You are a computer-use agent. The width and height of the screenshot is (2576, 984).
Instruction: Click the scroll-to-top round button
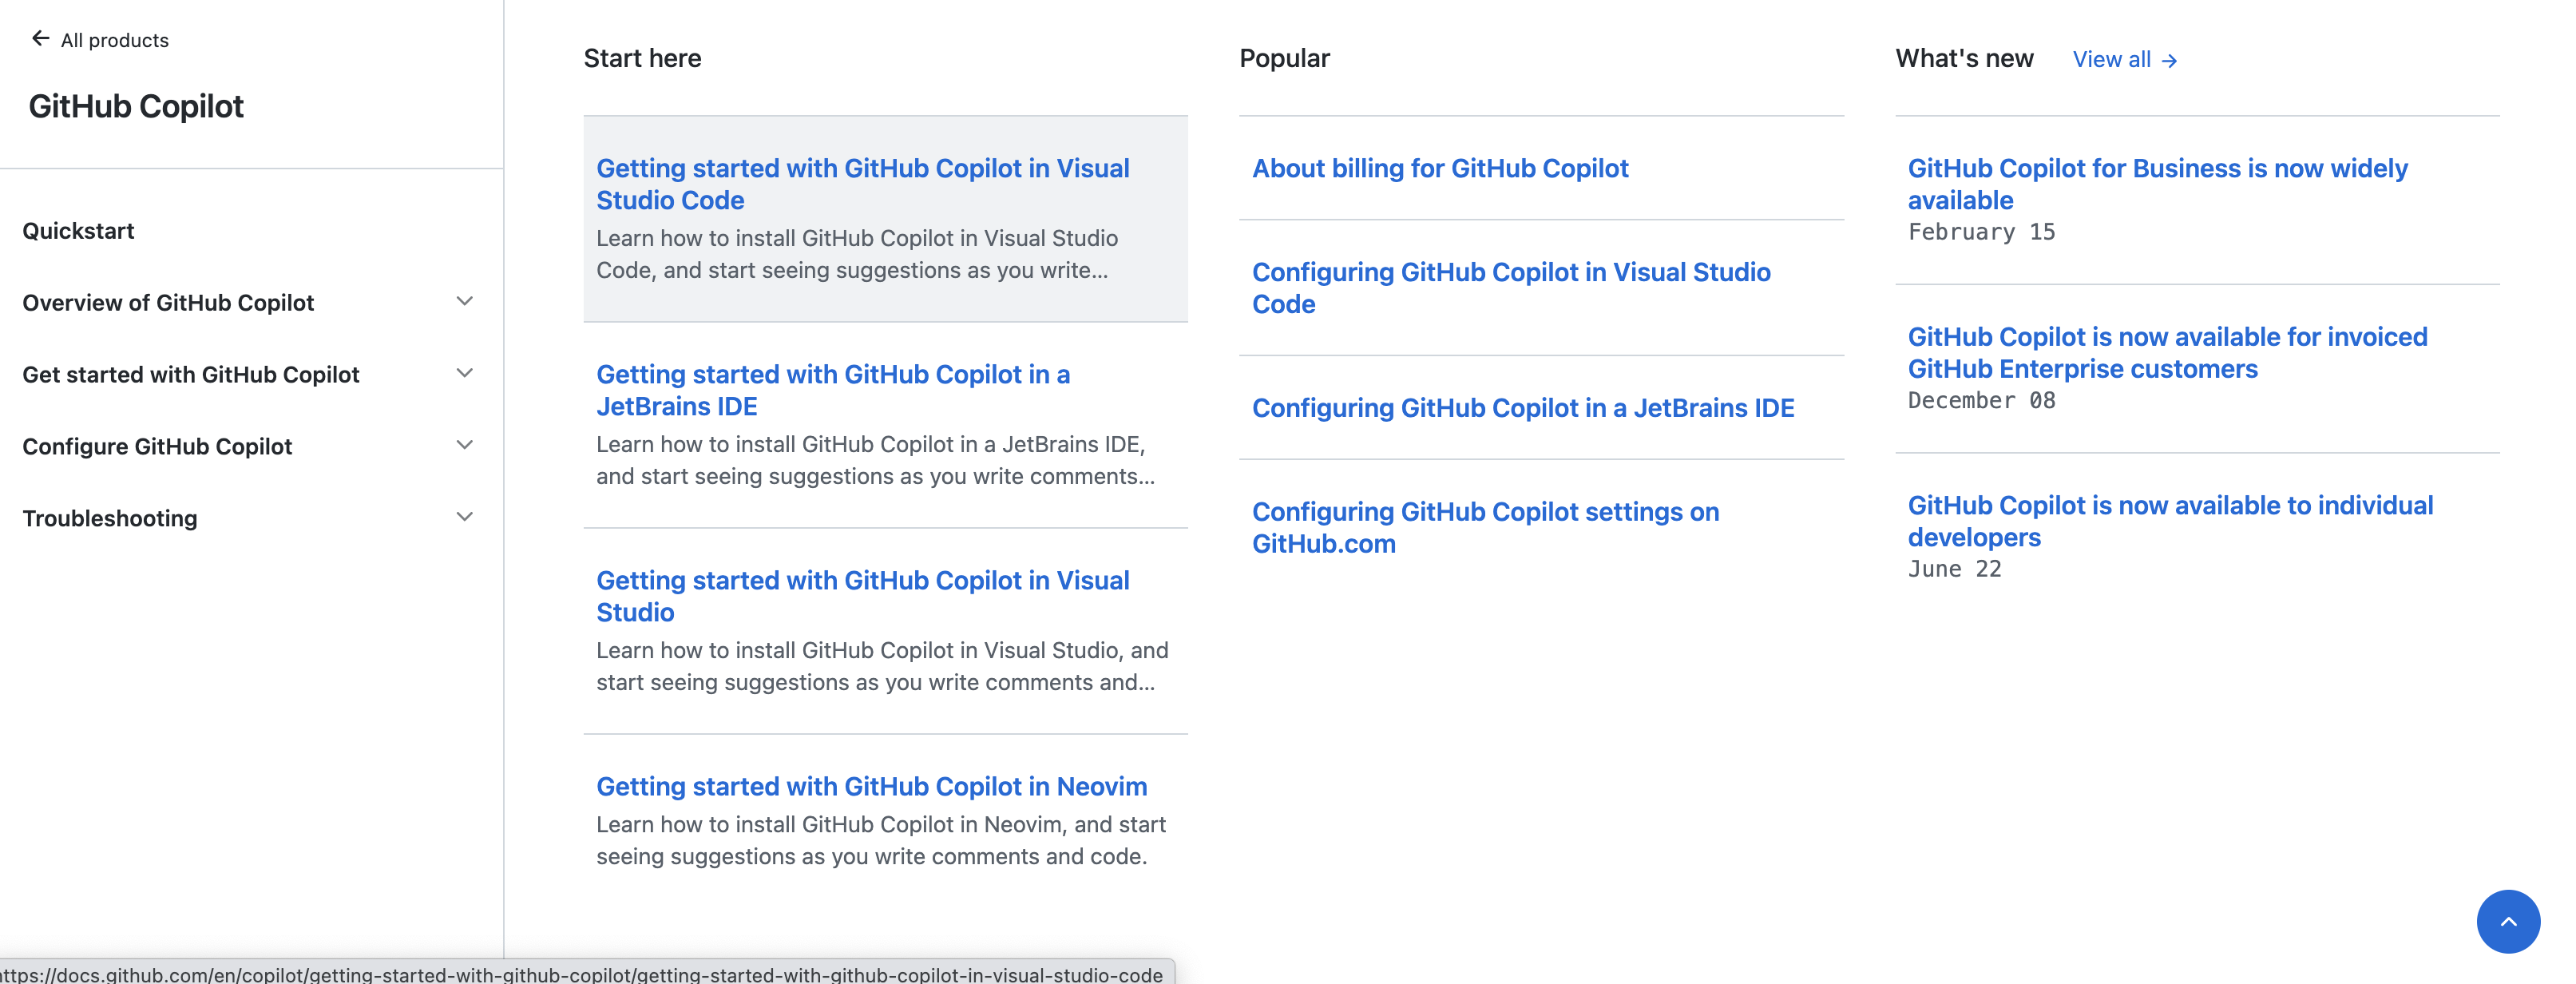pyautogui.click(x=2507, y=921)
